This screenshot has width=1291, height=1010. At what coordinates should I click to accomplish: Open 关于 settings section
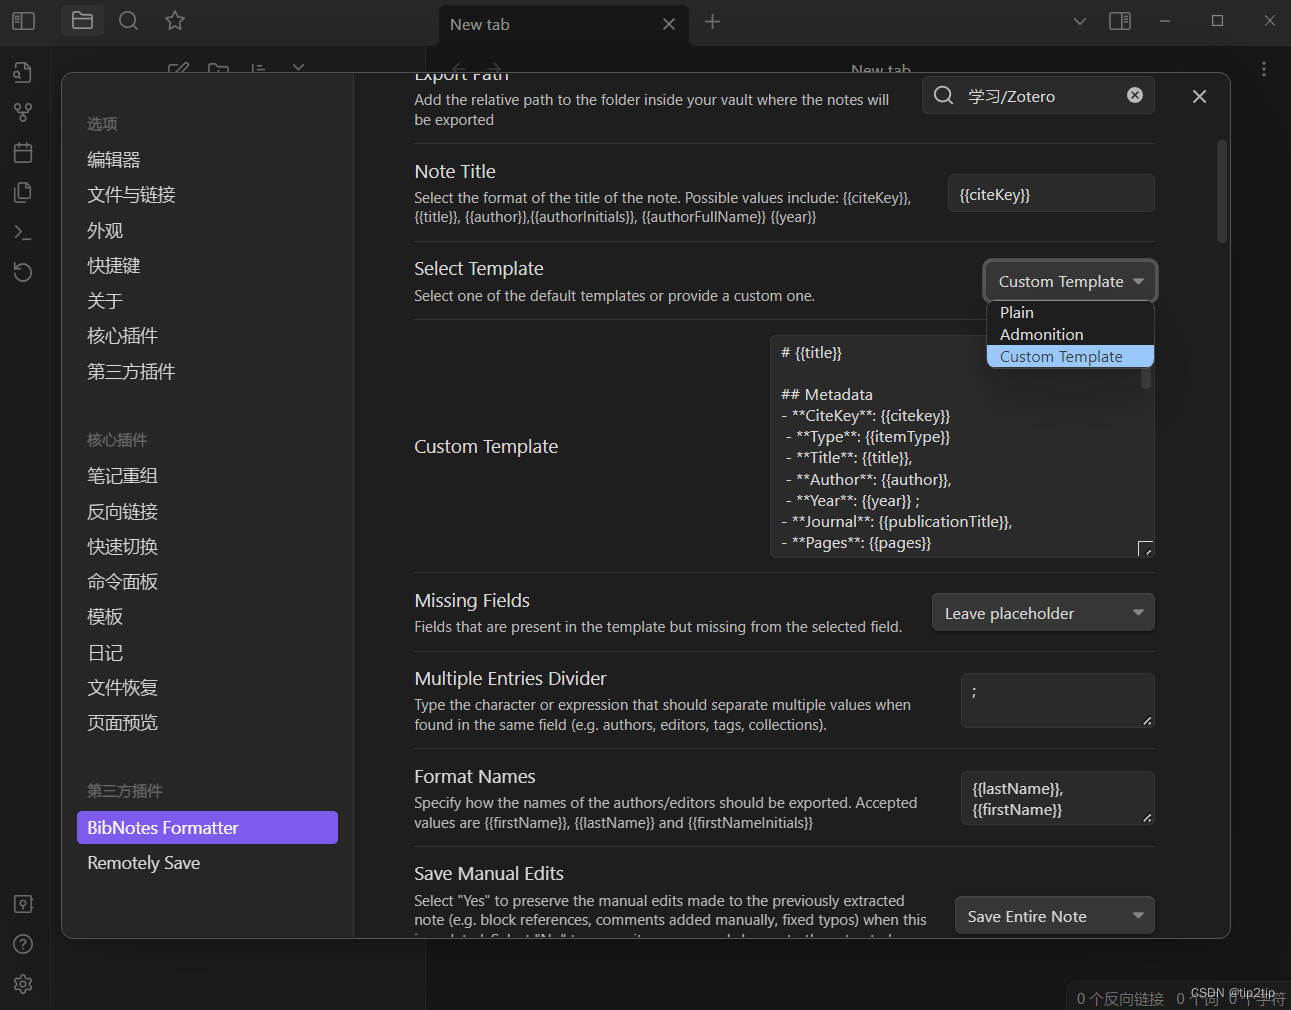[105, 301]
